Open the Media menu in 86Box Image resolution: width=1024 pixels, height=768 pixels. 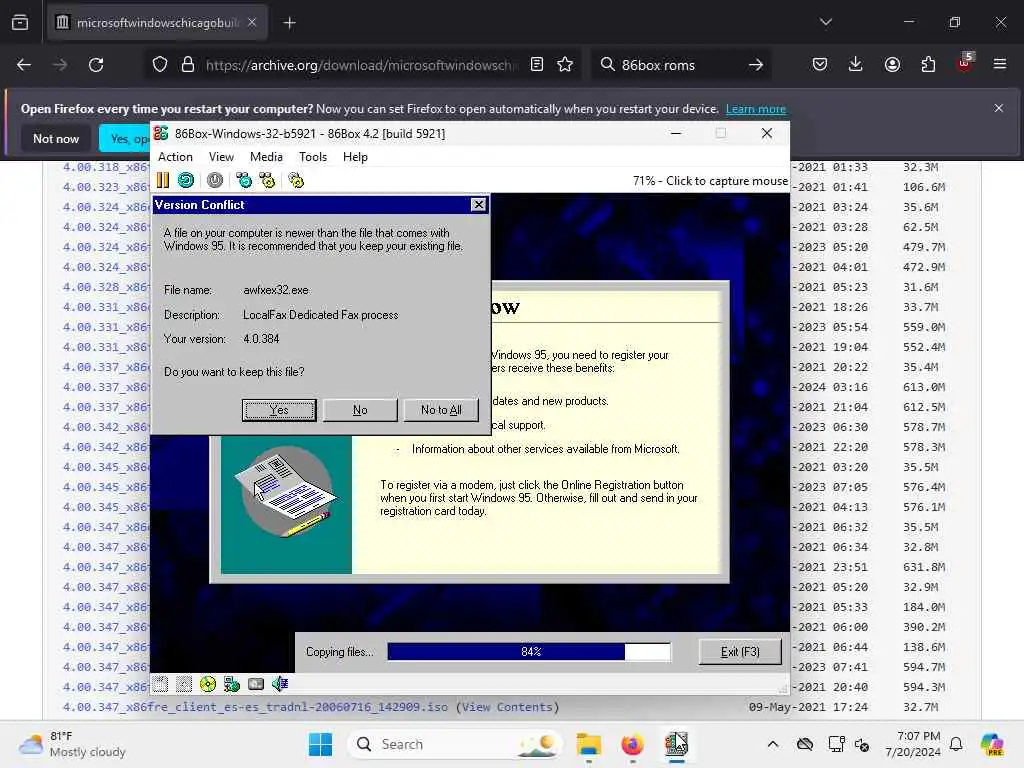(x=266, y=157)
